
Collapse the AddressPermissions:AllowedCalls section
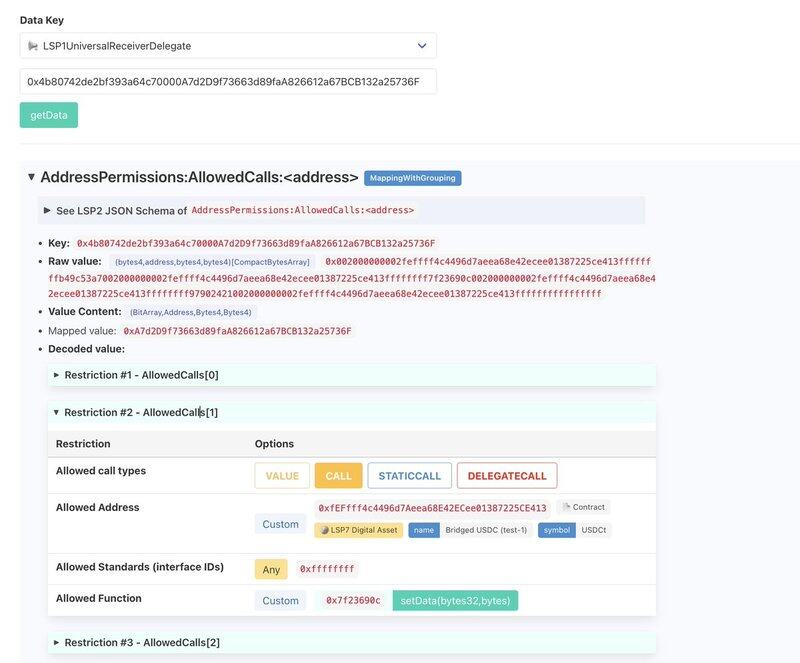[31, 177]
